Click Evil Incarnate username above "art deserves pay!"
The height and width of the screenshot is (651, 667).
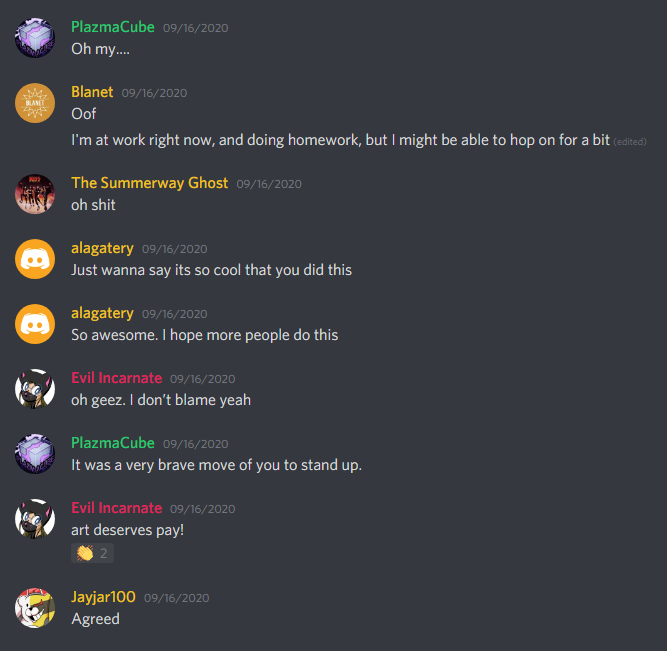pyautogui.click(x=117, y=508)
